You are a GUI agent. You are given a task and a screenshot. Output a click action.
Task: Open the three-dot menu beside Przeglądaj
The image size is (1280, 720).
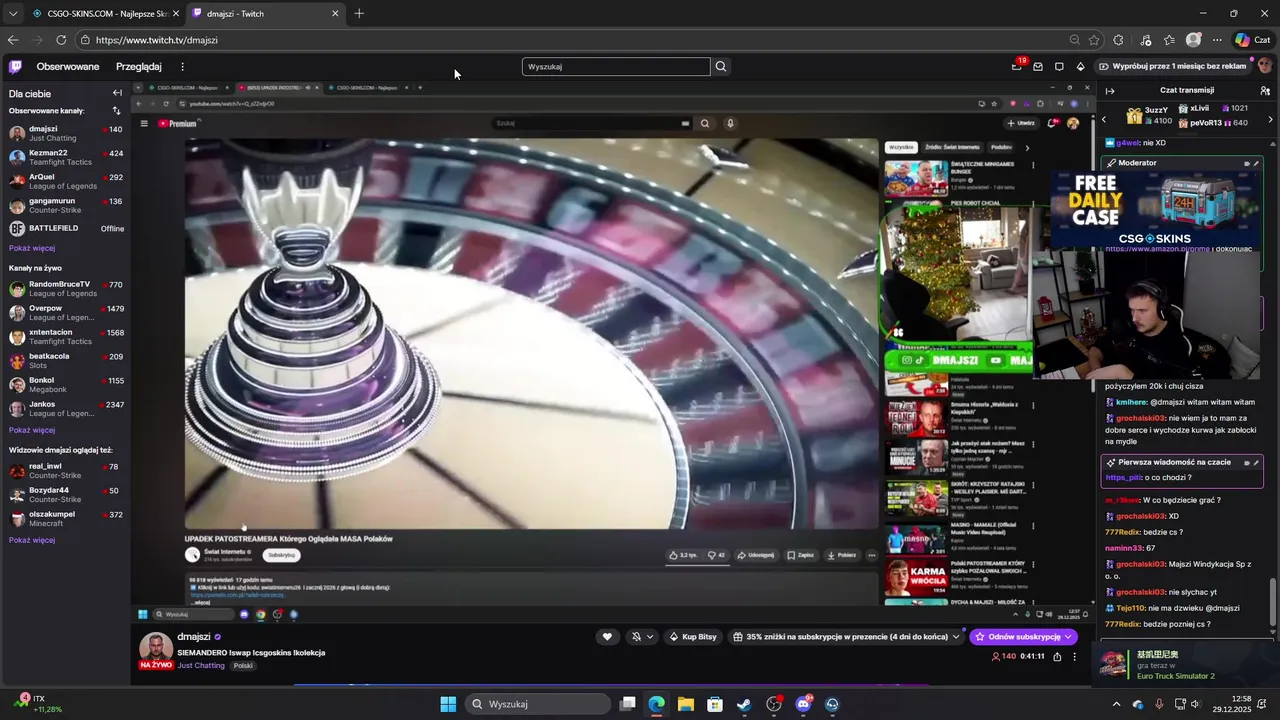pyautogui.click(x=182, y=67)
